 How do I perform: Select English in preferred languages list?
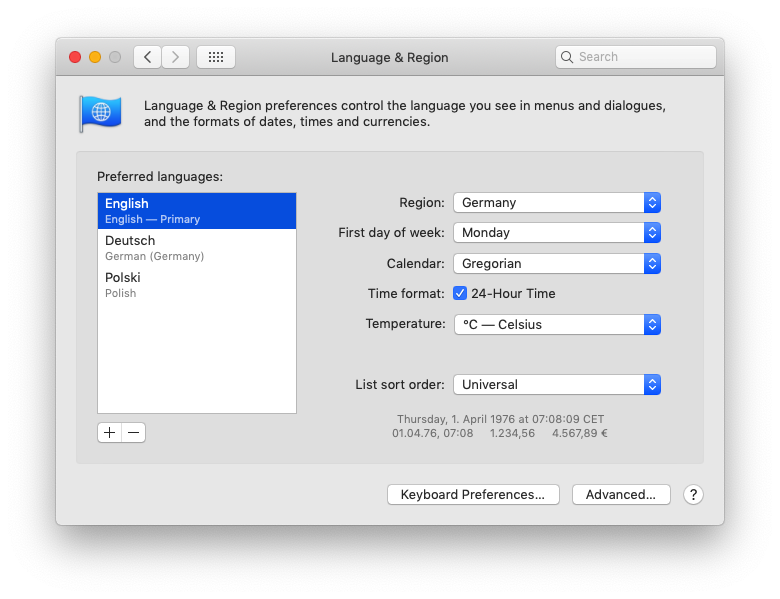pos(196,211)
